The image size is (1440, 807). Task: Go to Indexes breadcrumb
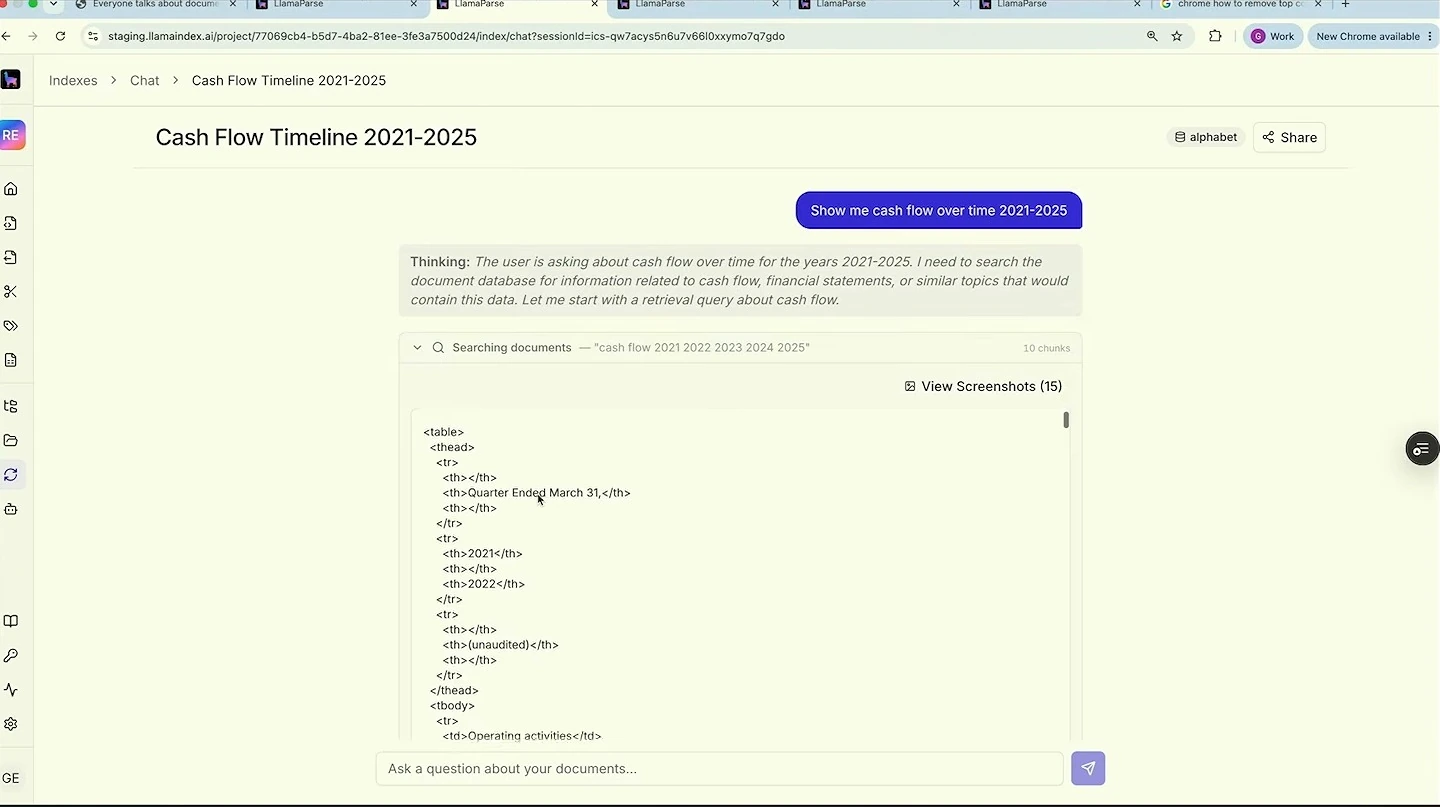tap(73, 80)
